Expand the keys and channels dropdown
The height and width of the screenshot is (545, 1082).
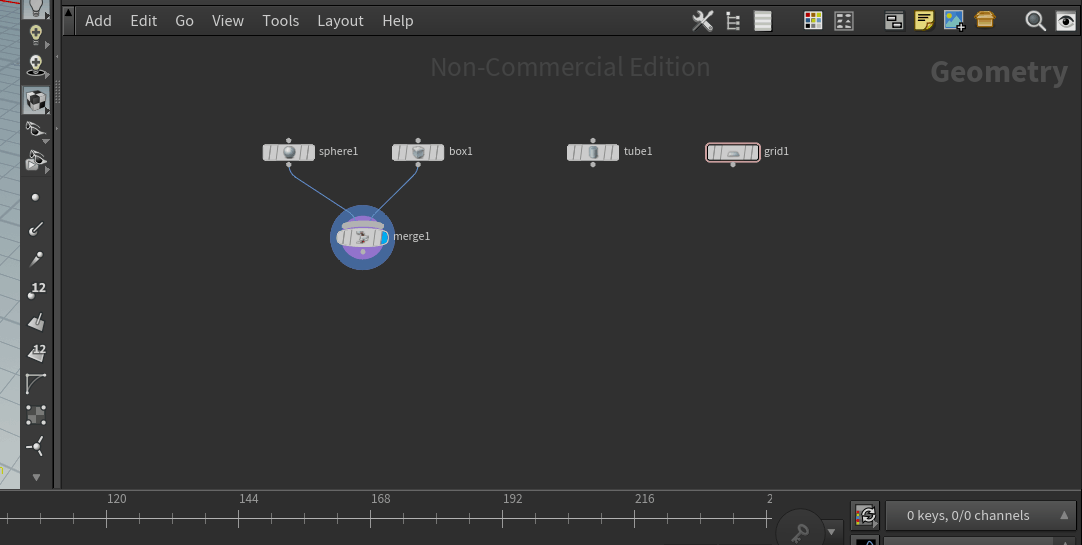[1064, 515]
